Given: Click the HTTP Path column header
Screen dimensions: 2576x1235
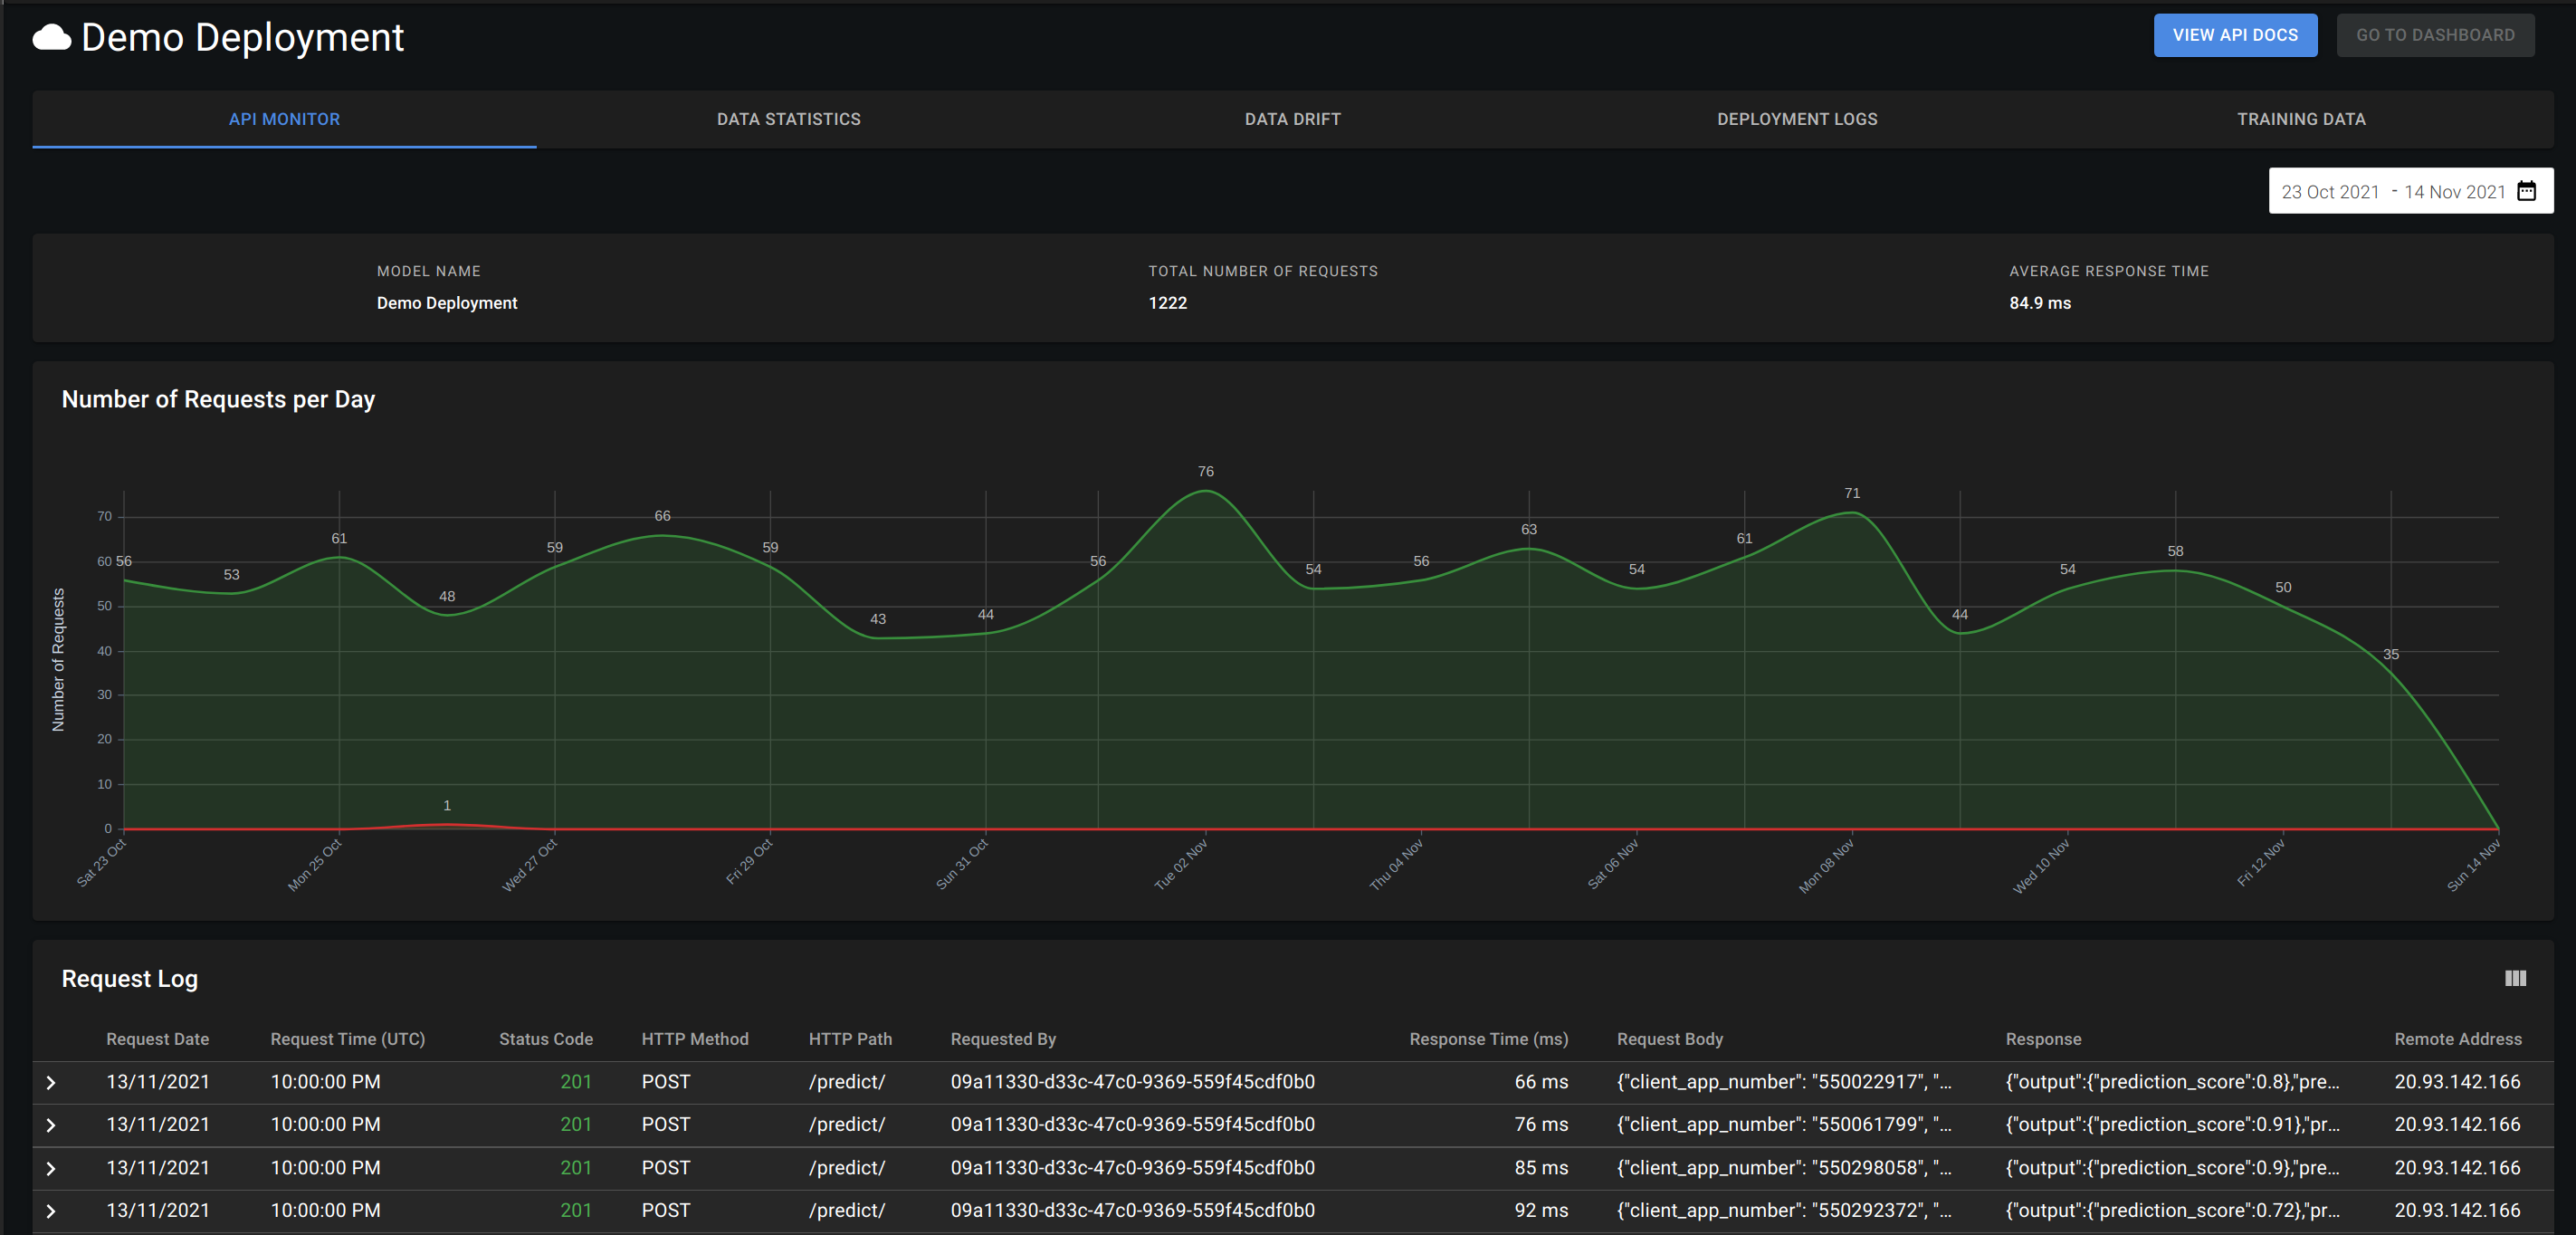Looking at the screenshot, I should pyautogui.click(x=850, y=1039).
